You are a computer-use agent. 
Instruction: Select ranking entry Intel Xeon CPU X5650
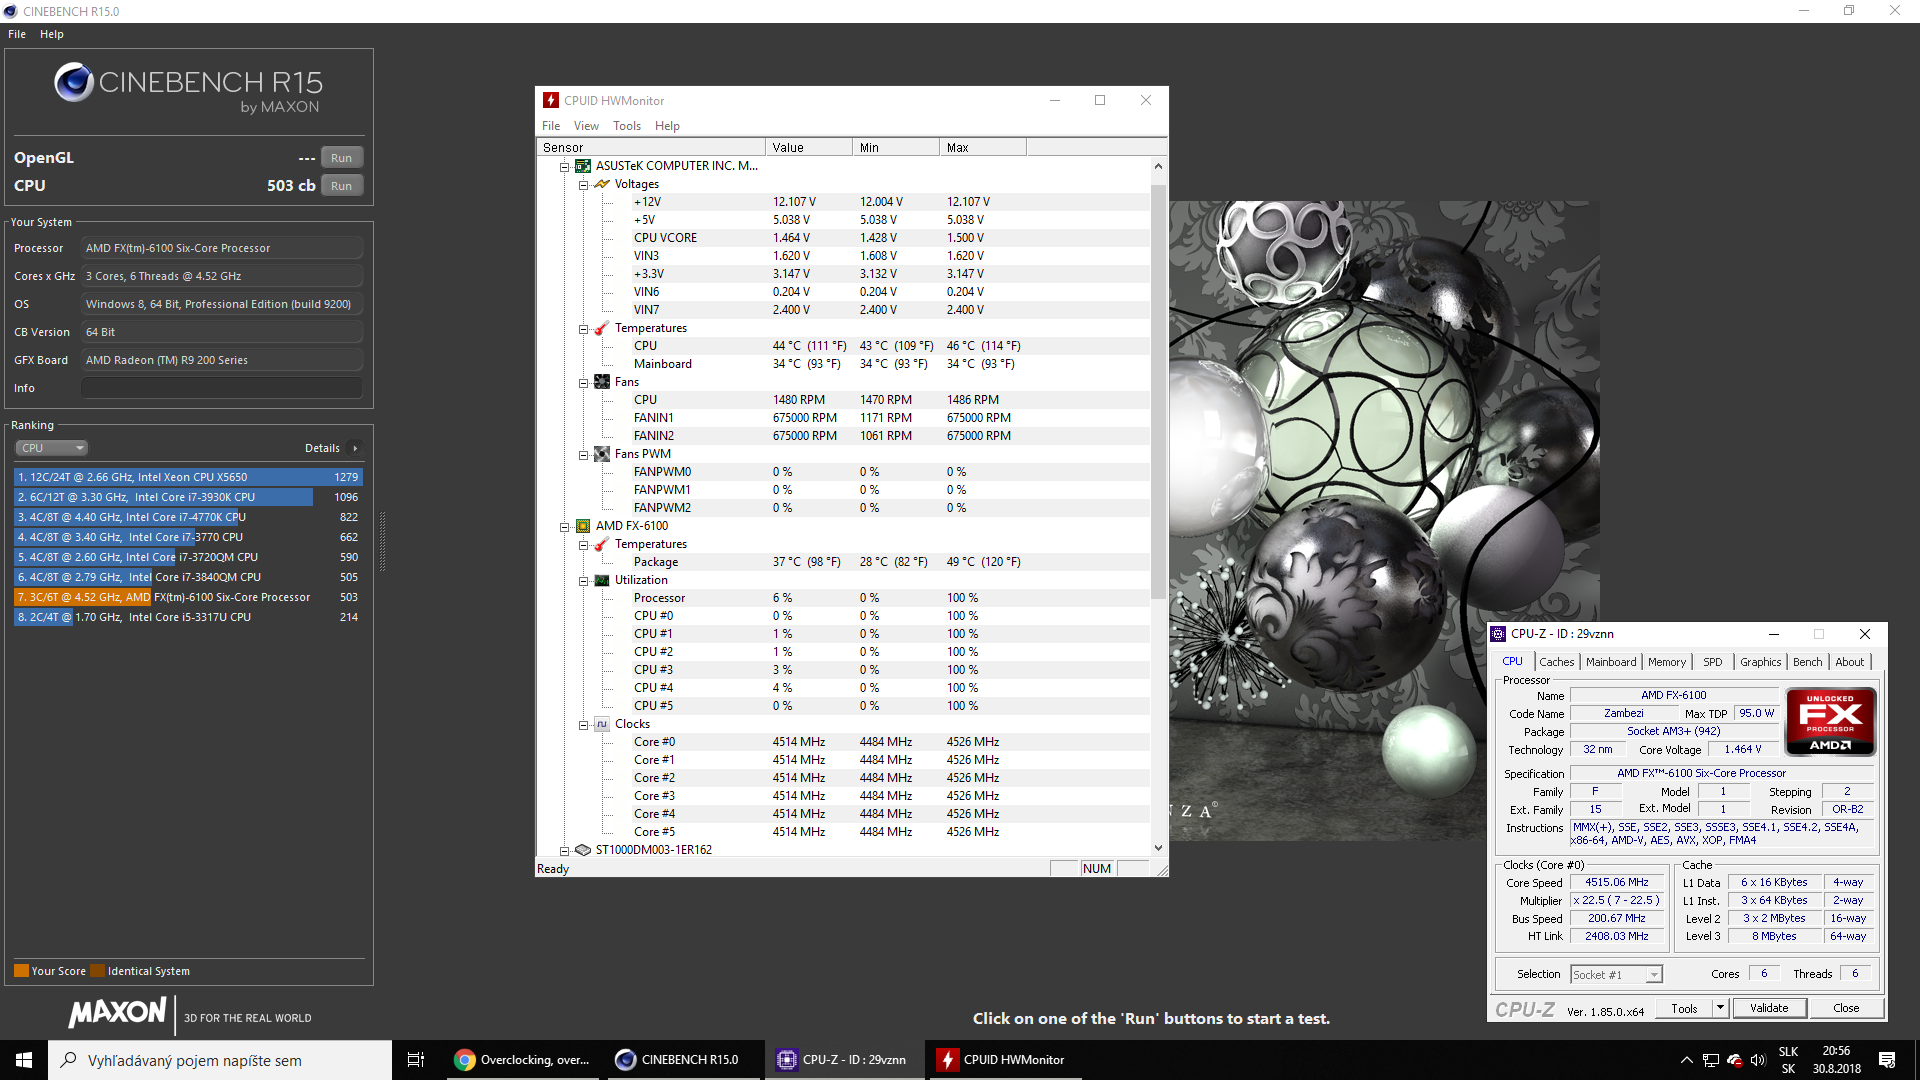click(188, 477)
